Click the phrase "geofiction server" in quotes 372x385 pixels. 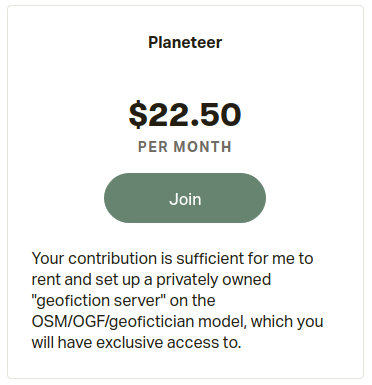[x=99, y=301]
